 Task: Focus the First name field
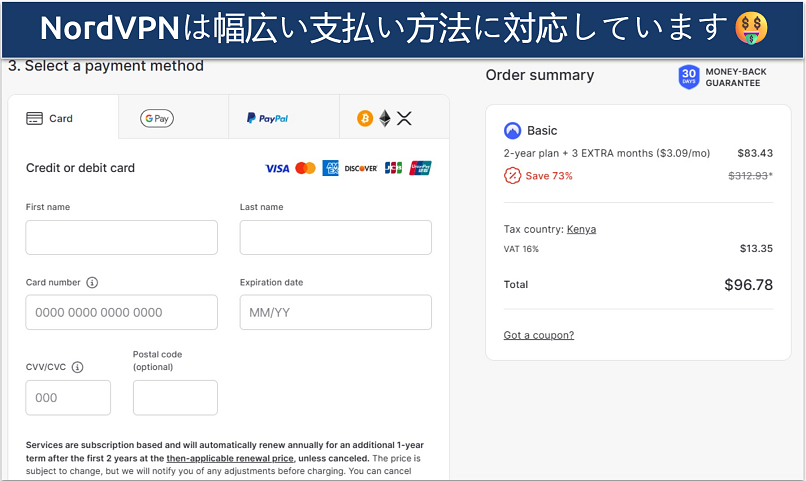coord(121,238)
